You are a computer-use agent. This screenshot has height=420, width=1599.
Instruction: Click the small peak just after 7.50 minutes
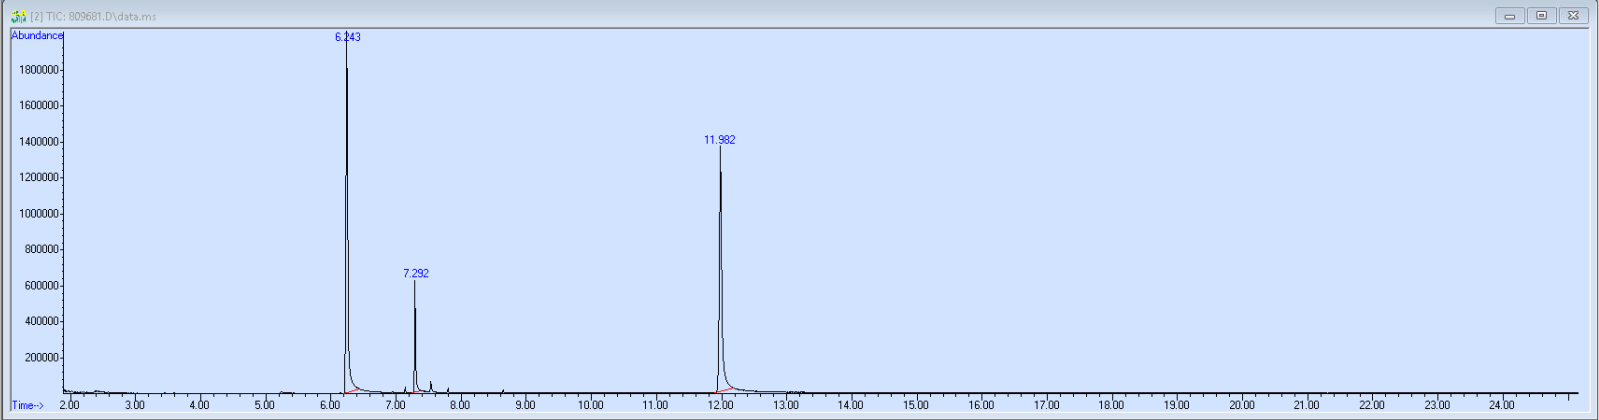(431, 385)
